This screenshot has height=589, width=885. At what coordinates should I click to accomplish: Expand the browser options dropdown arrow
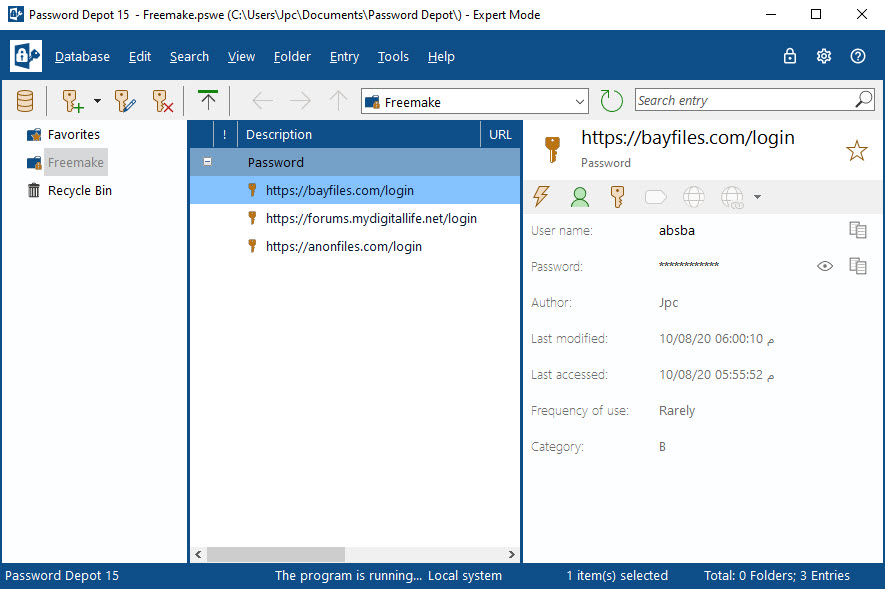point(757,197)
